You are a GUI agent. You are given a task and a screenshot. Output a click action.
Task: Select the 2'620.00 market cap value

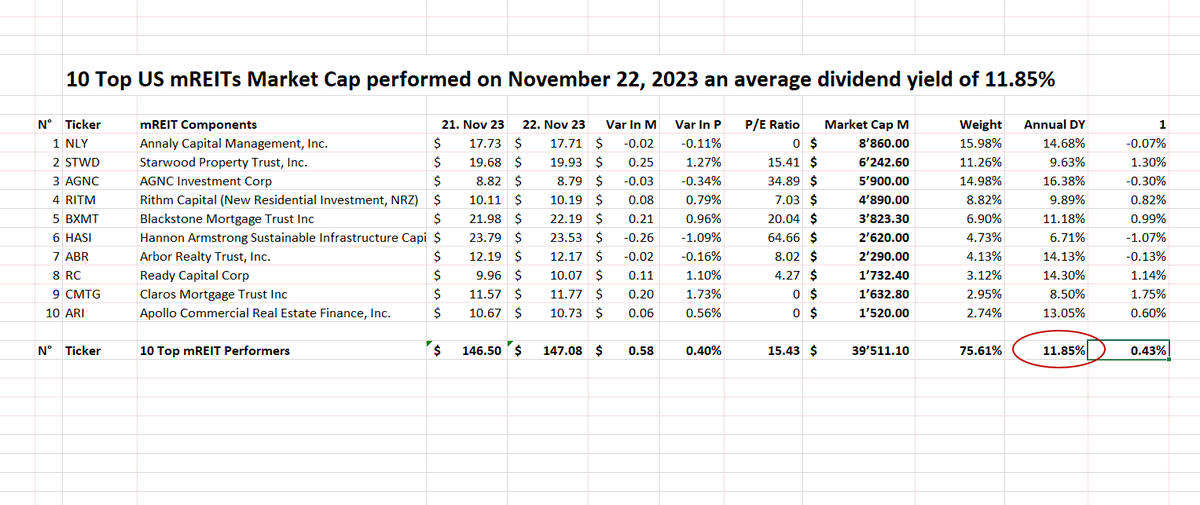click(883, 237)
